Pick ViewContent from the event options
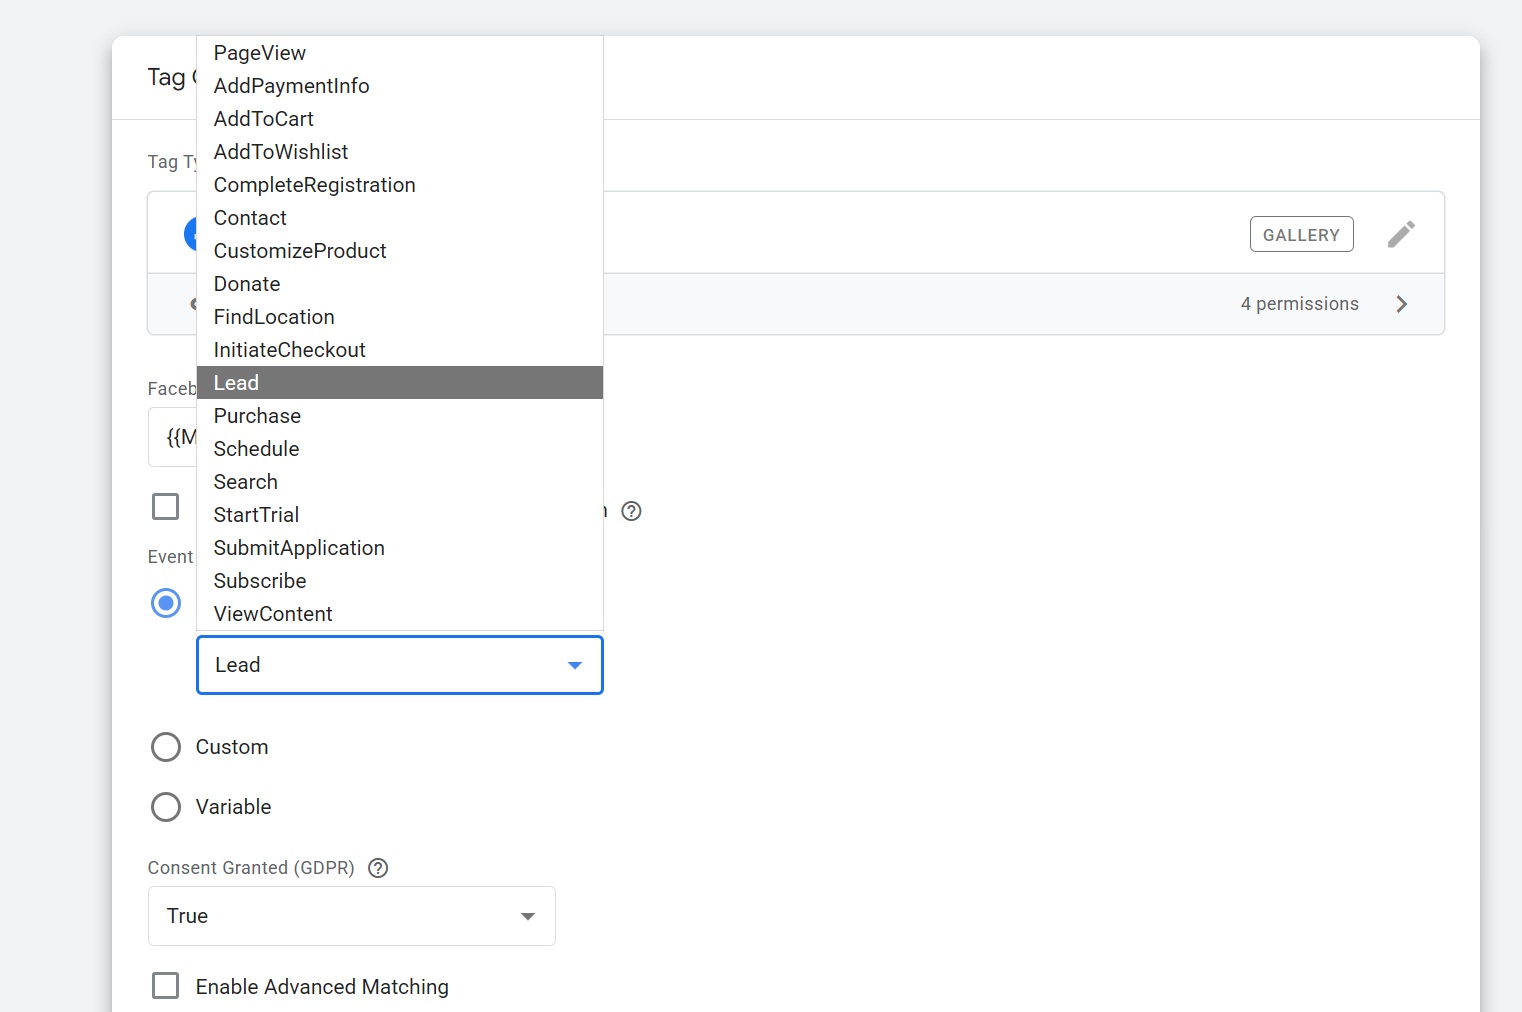Screen dimensions: 1522x1012 click(x=272, y=614)
